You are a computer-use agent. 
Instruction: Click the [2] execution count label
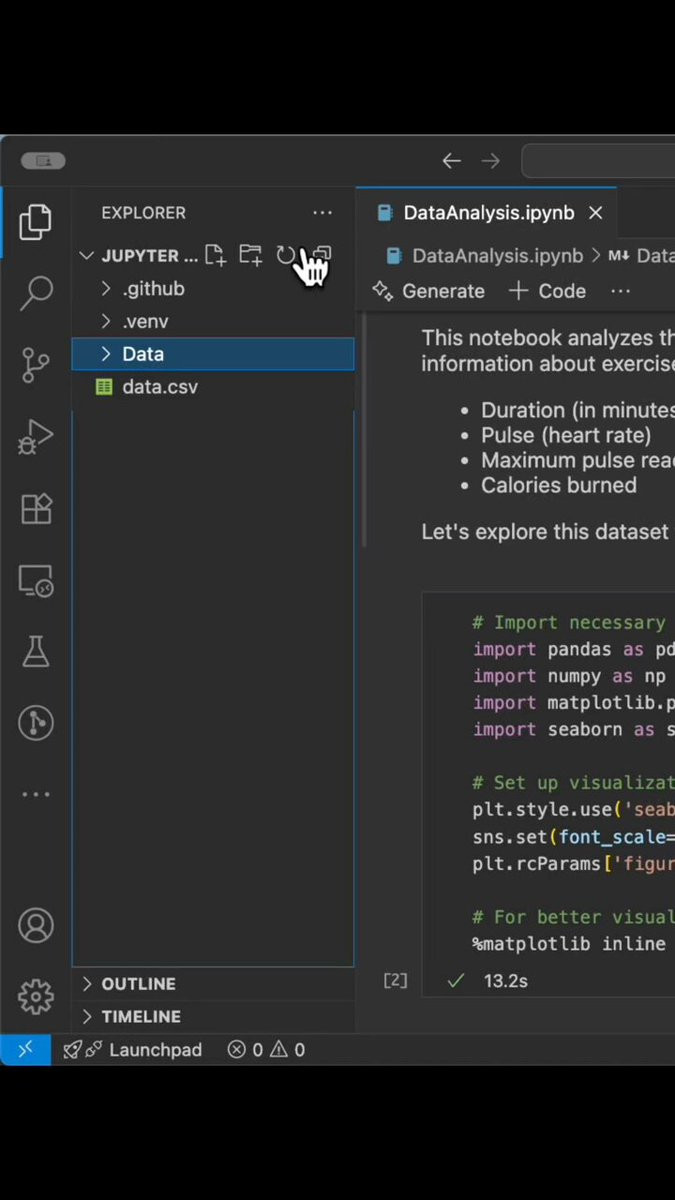[396, 981]
